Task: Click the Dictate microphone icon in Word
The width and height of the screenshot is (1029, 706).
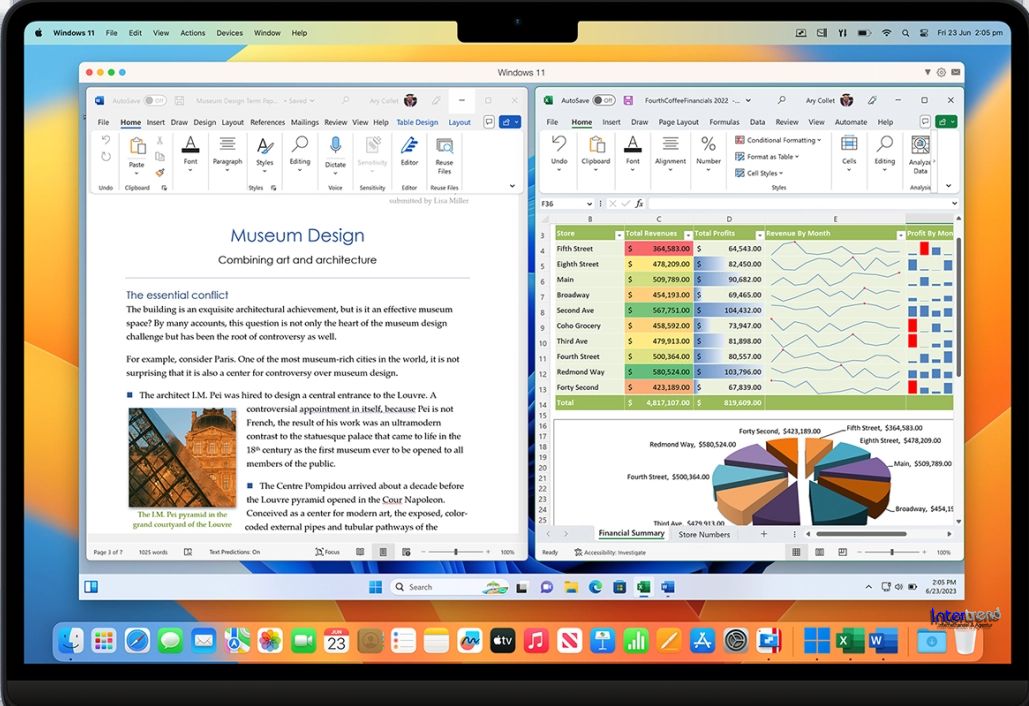Action: (x=335, y=147)
